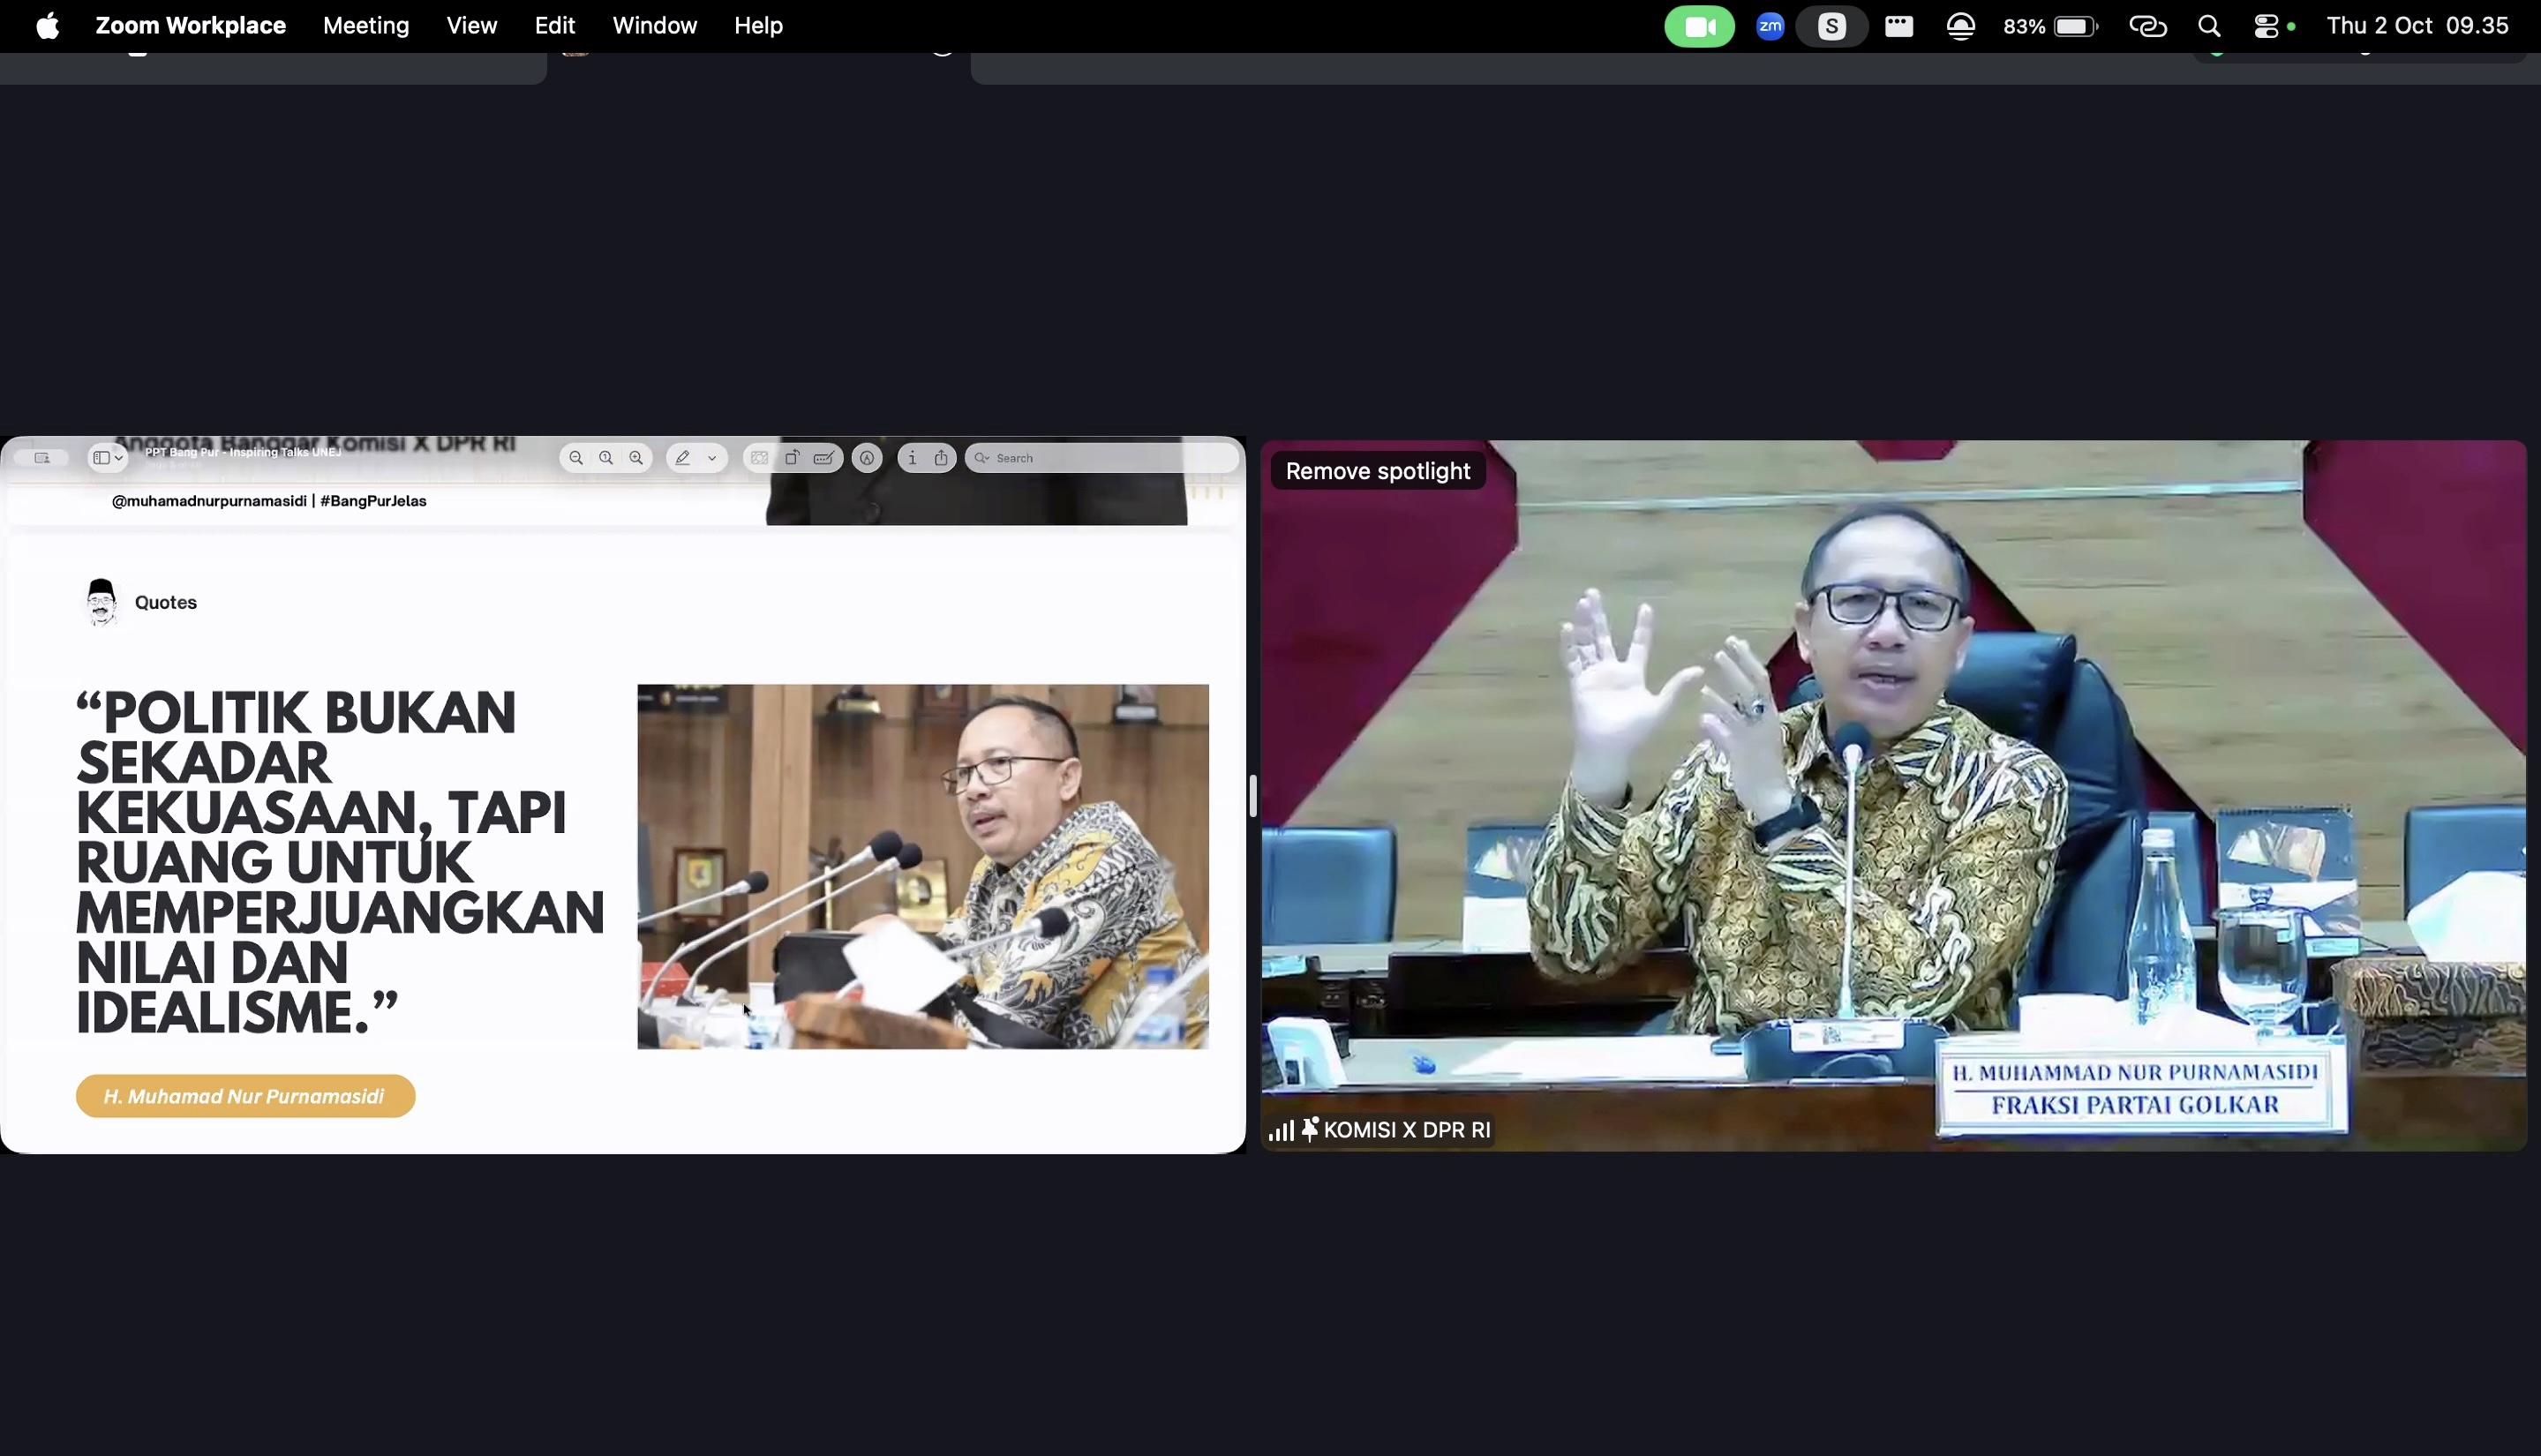
Task: Open the search scope dropdown in the search field
Action: 982,457
